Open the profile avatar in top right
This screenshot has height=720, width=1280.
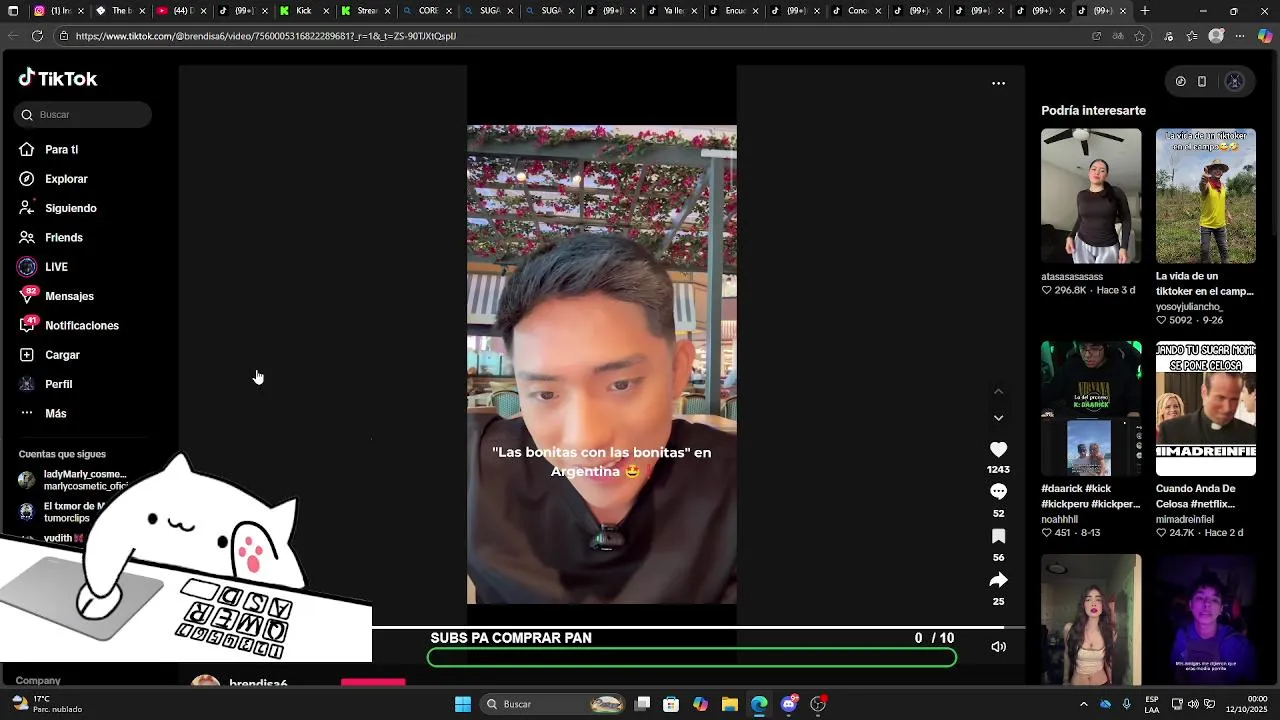click(x=1234, y=82)
